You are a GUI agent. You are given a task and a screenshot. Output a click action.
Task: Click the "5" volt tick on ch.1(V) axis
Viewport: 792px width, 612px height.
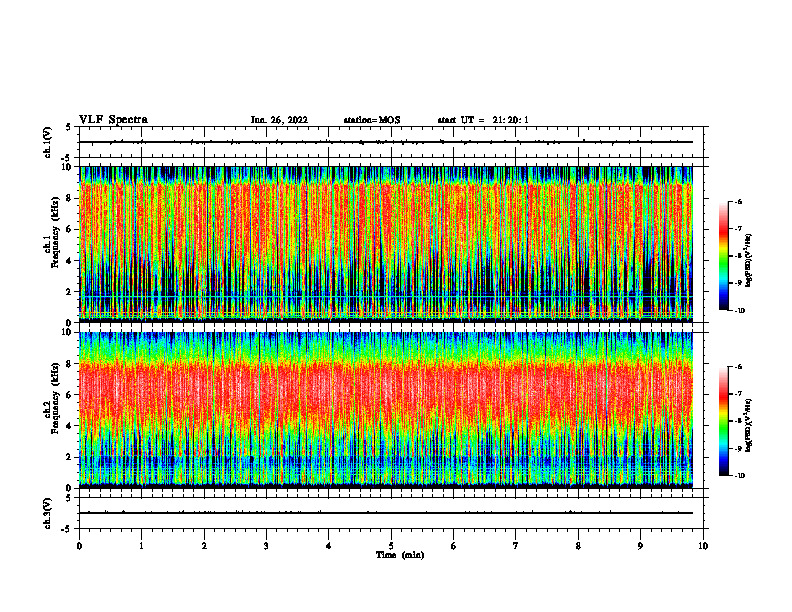point(69,128)
